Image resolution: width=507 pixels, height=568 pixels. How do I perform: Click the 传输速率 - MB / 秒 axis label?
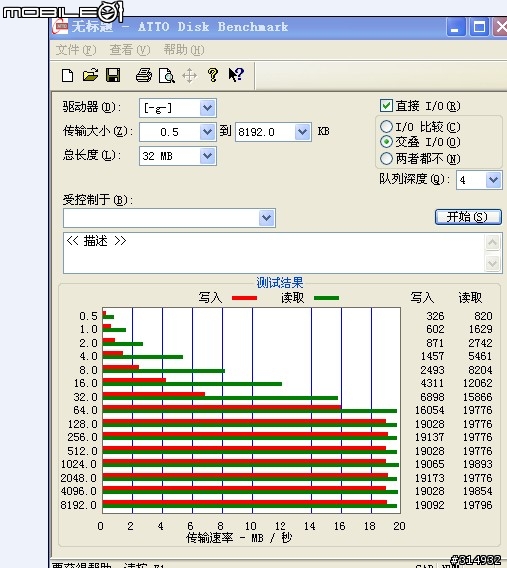239,538
